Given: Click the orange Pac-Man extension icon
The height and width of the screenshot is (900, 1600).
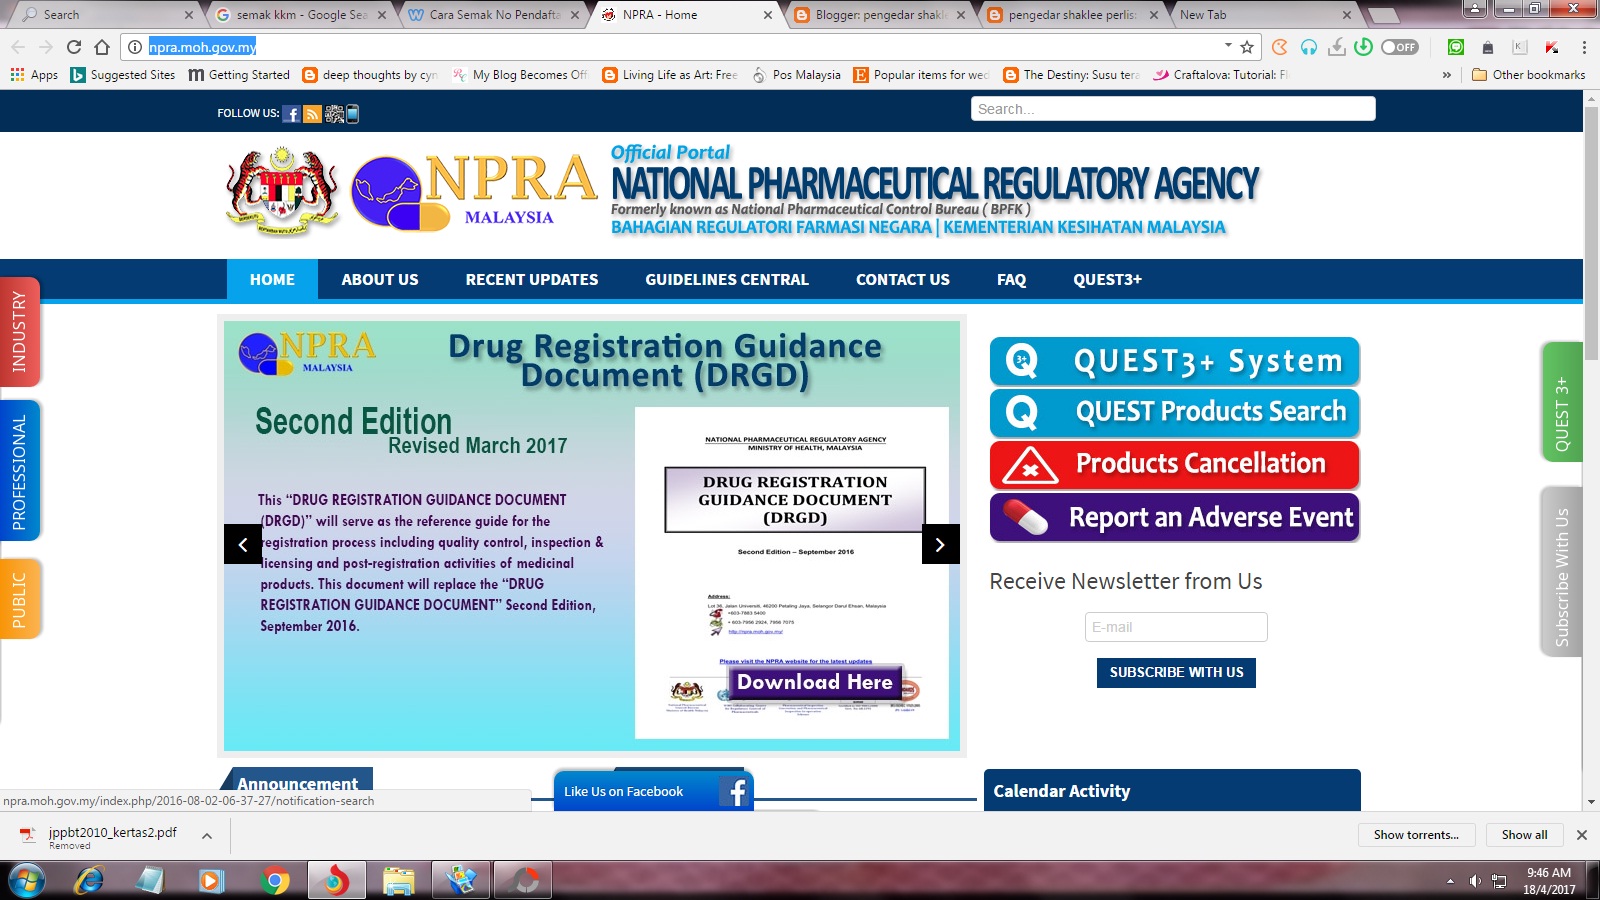Looking at the screenshot, I should point(1280,47).
